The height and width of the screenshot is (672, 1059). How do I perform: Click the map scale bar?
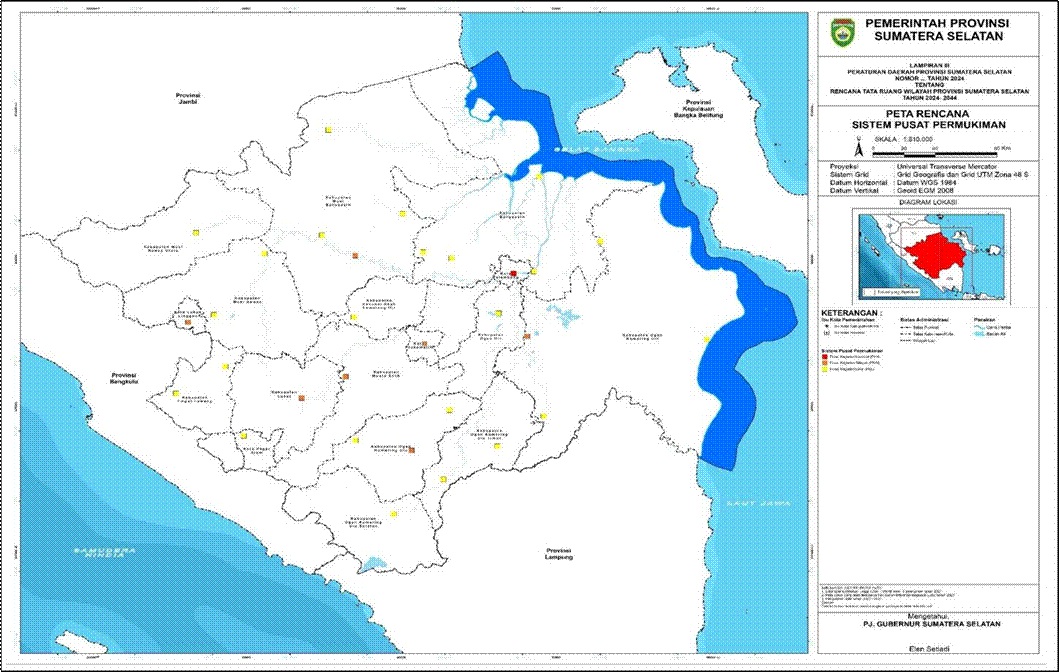pos(934,152)
